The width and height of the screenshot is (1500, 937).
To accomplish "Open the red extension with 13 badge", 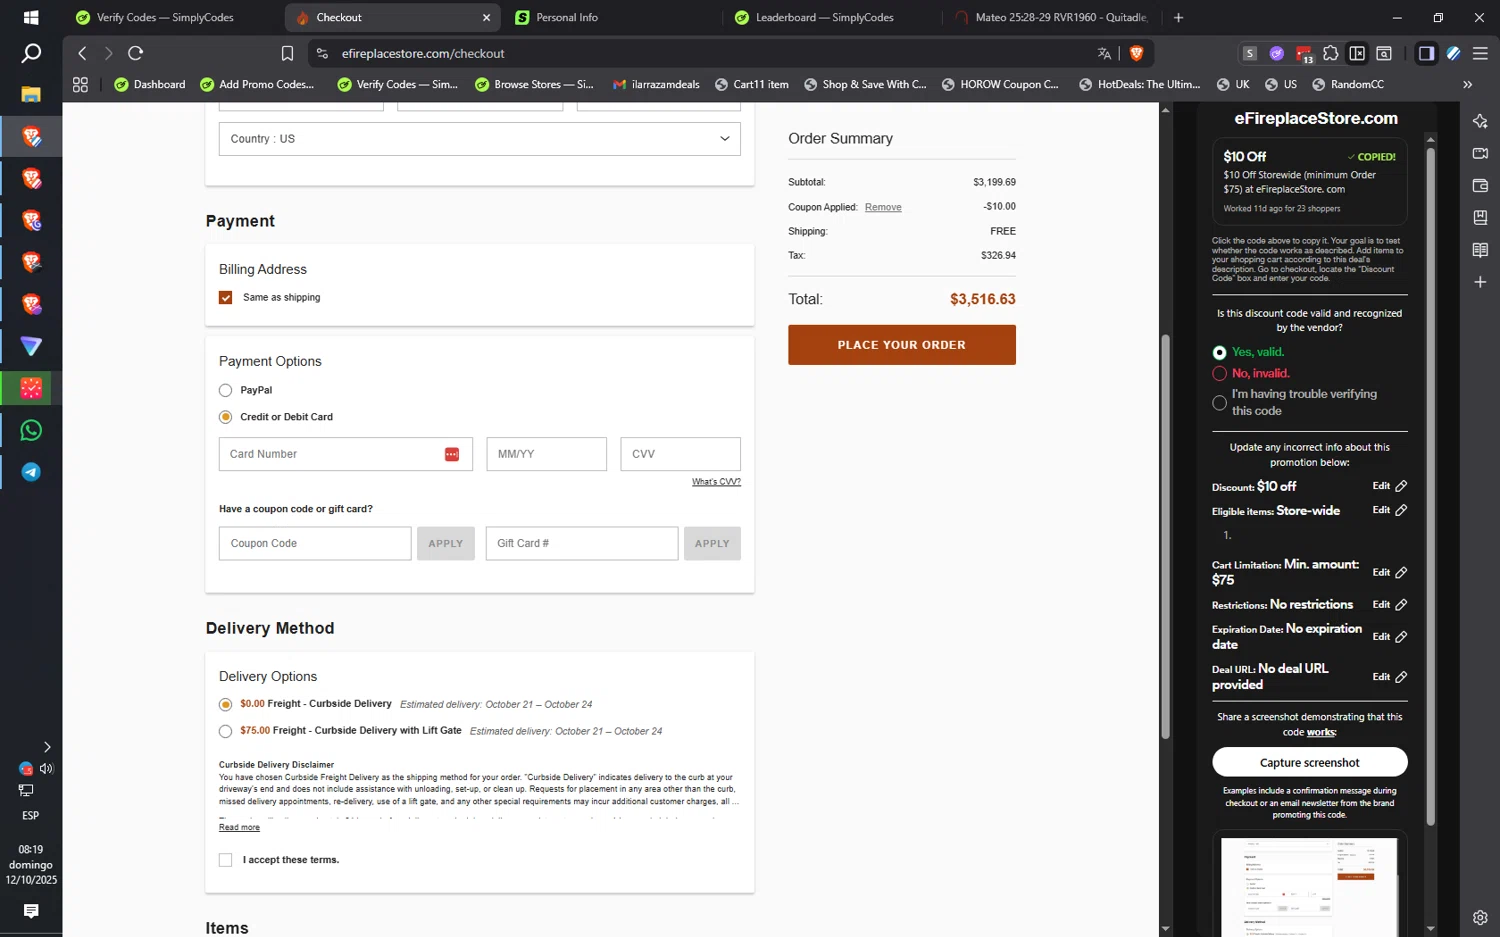I will [x=1304, y=53].
